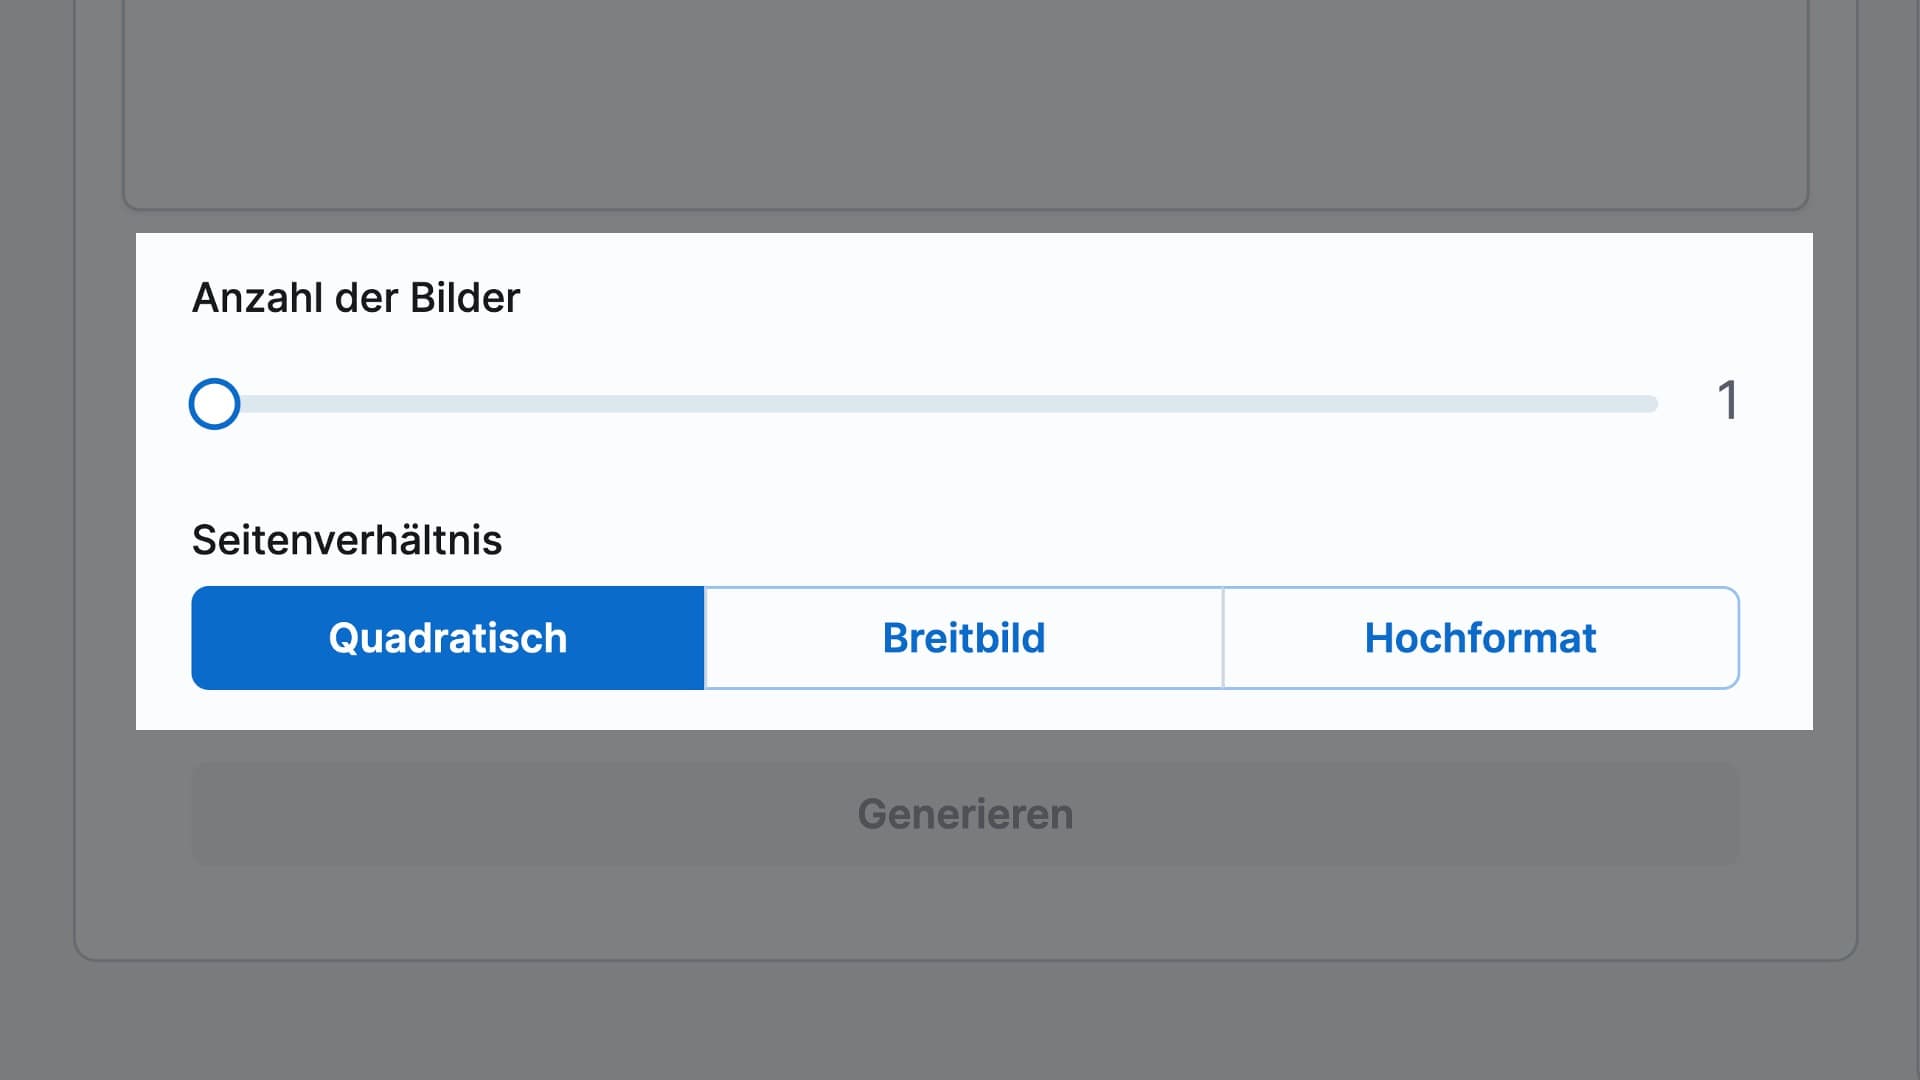Select the Quadratisch aspect ratio option

tap(447, 637)
